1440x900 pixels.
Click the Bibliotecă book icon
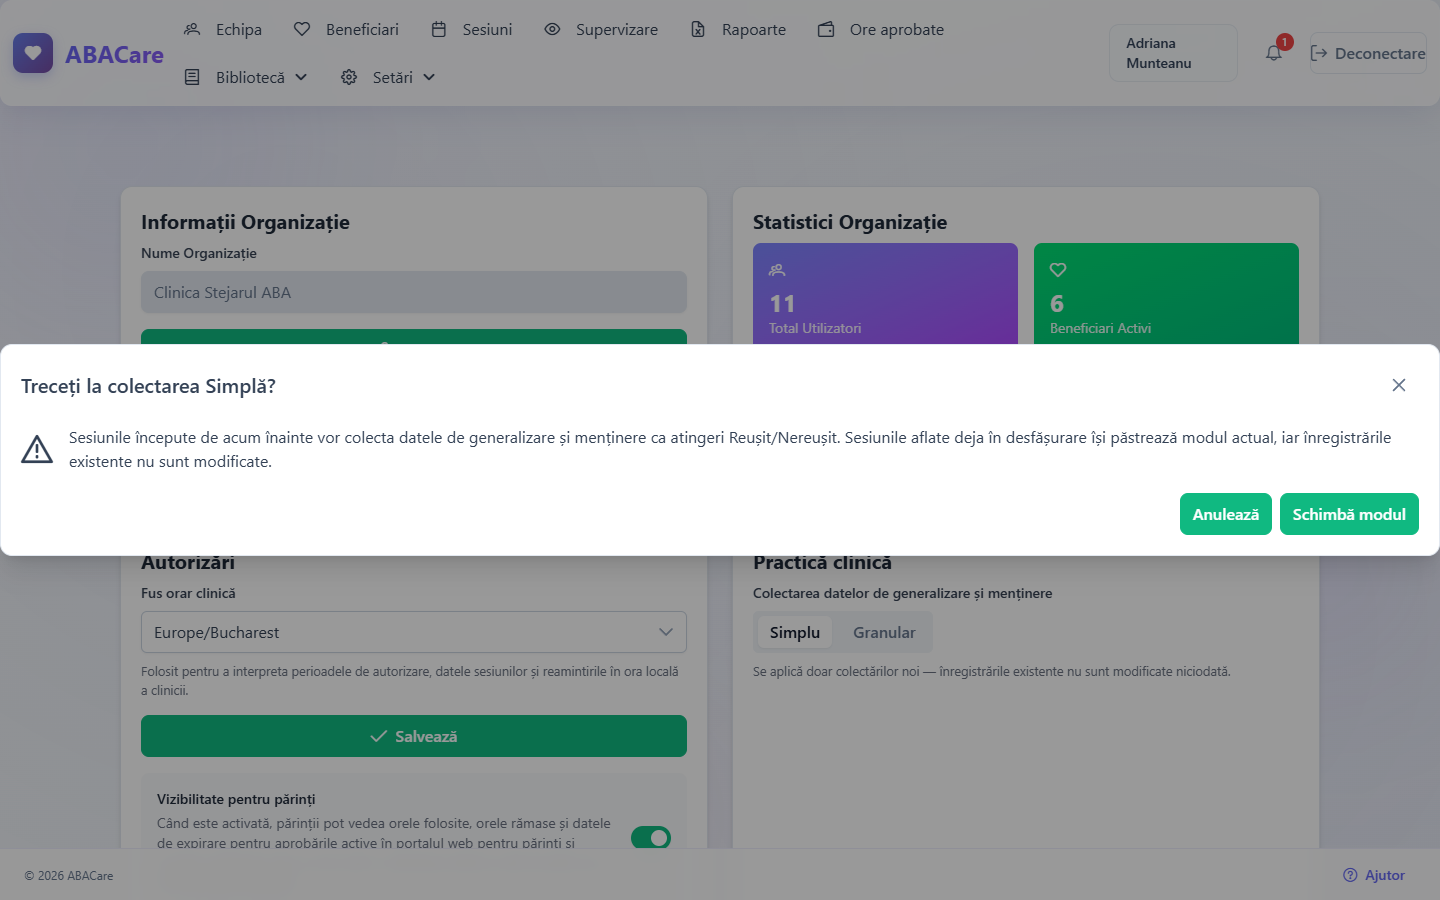click(x=192, y=77)
